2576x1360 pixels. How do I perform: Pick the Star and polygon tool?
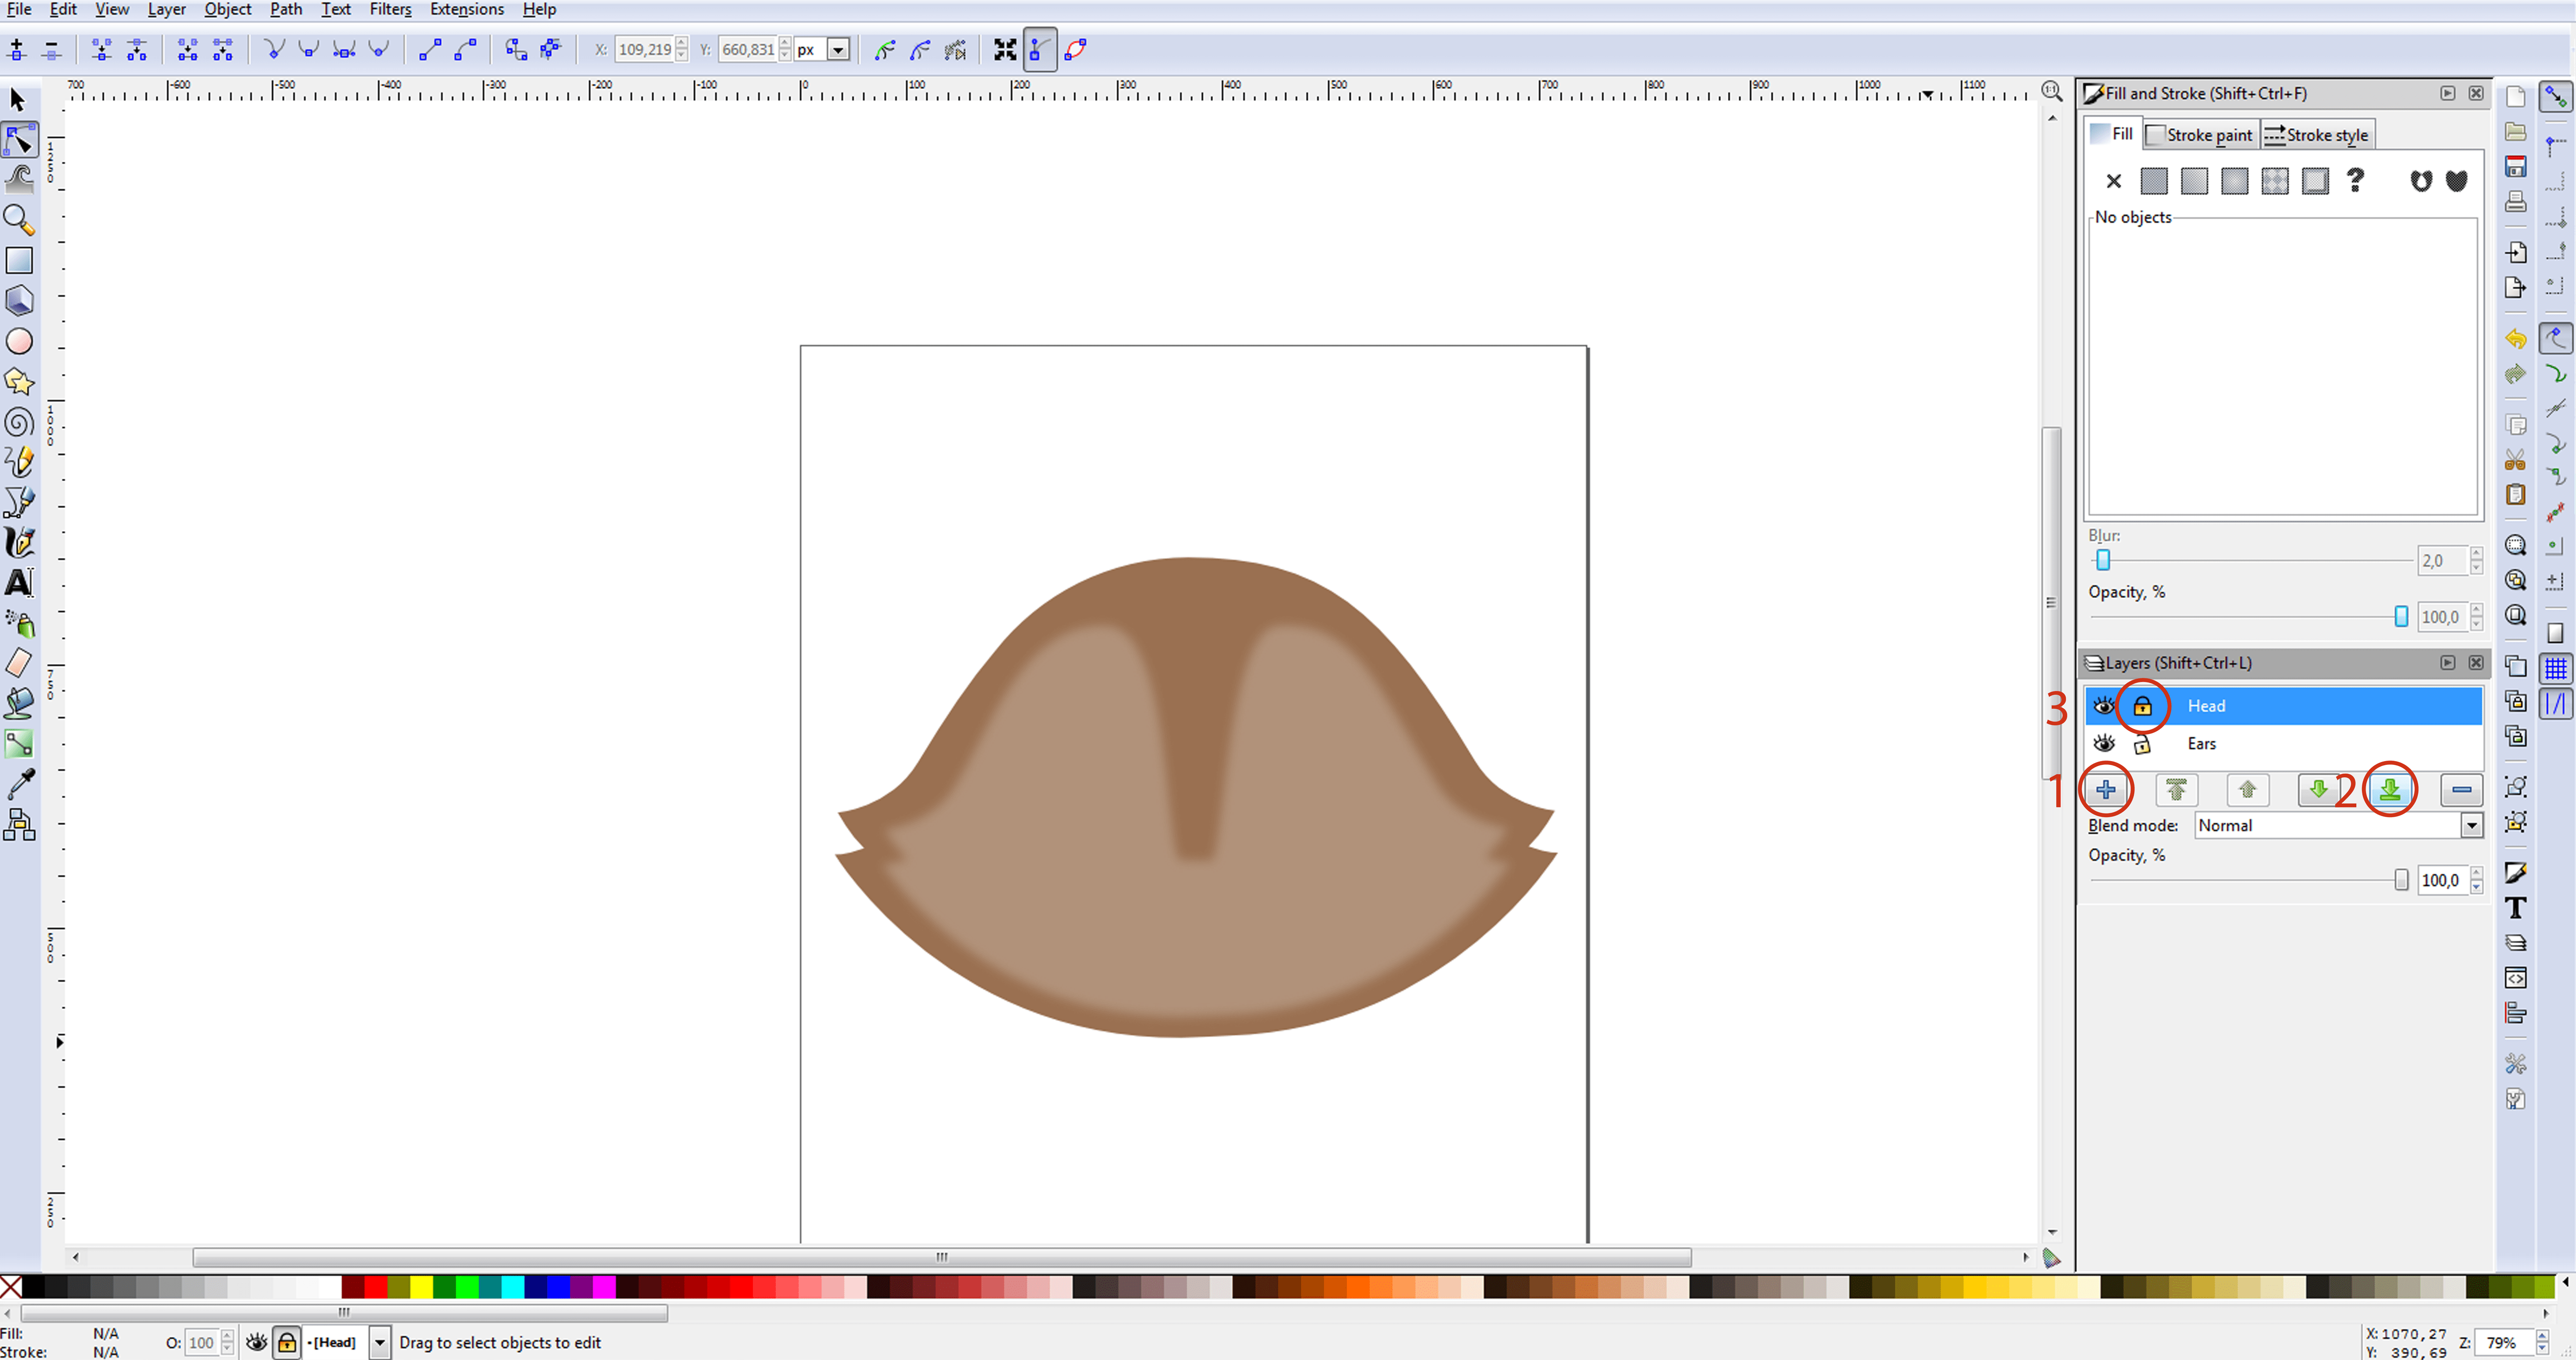coord(19,382)
